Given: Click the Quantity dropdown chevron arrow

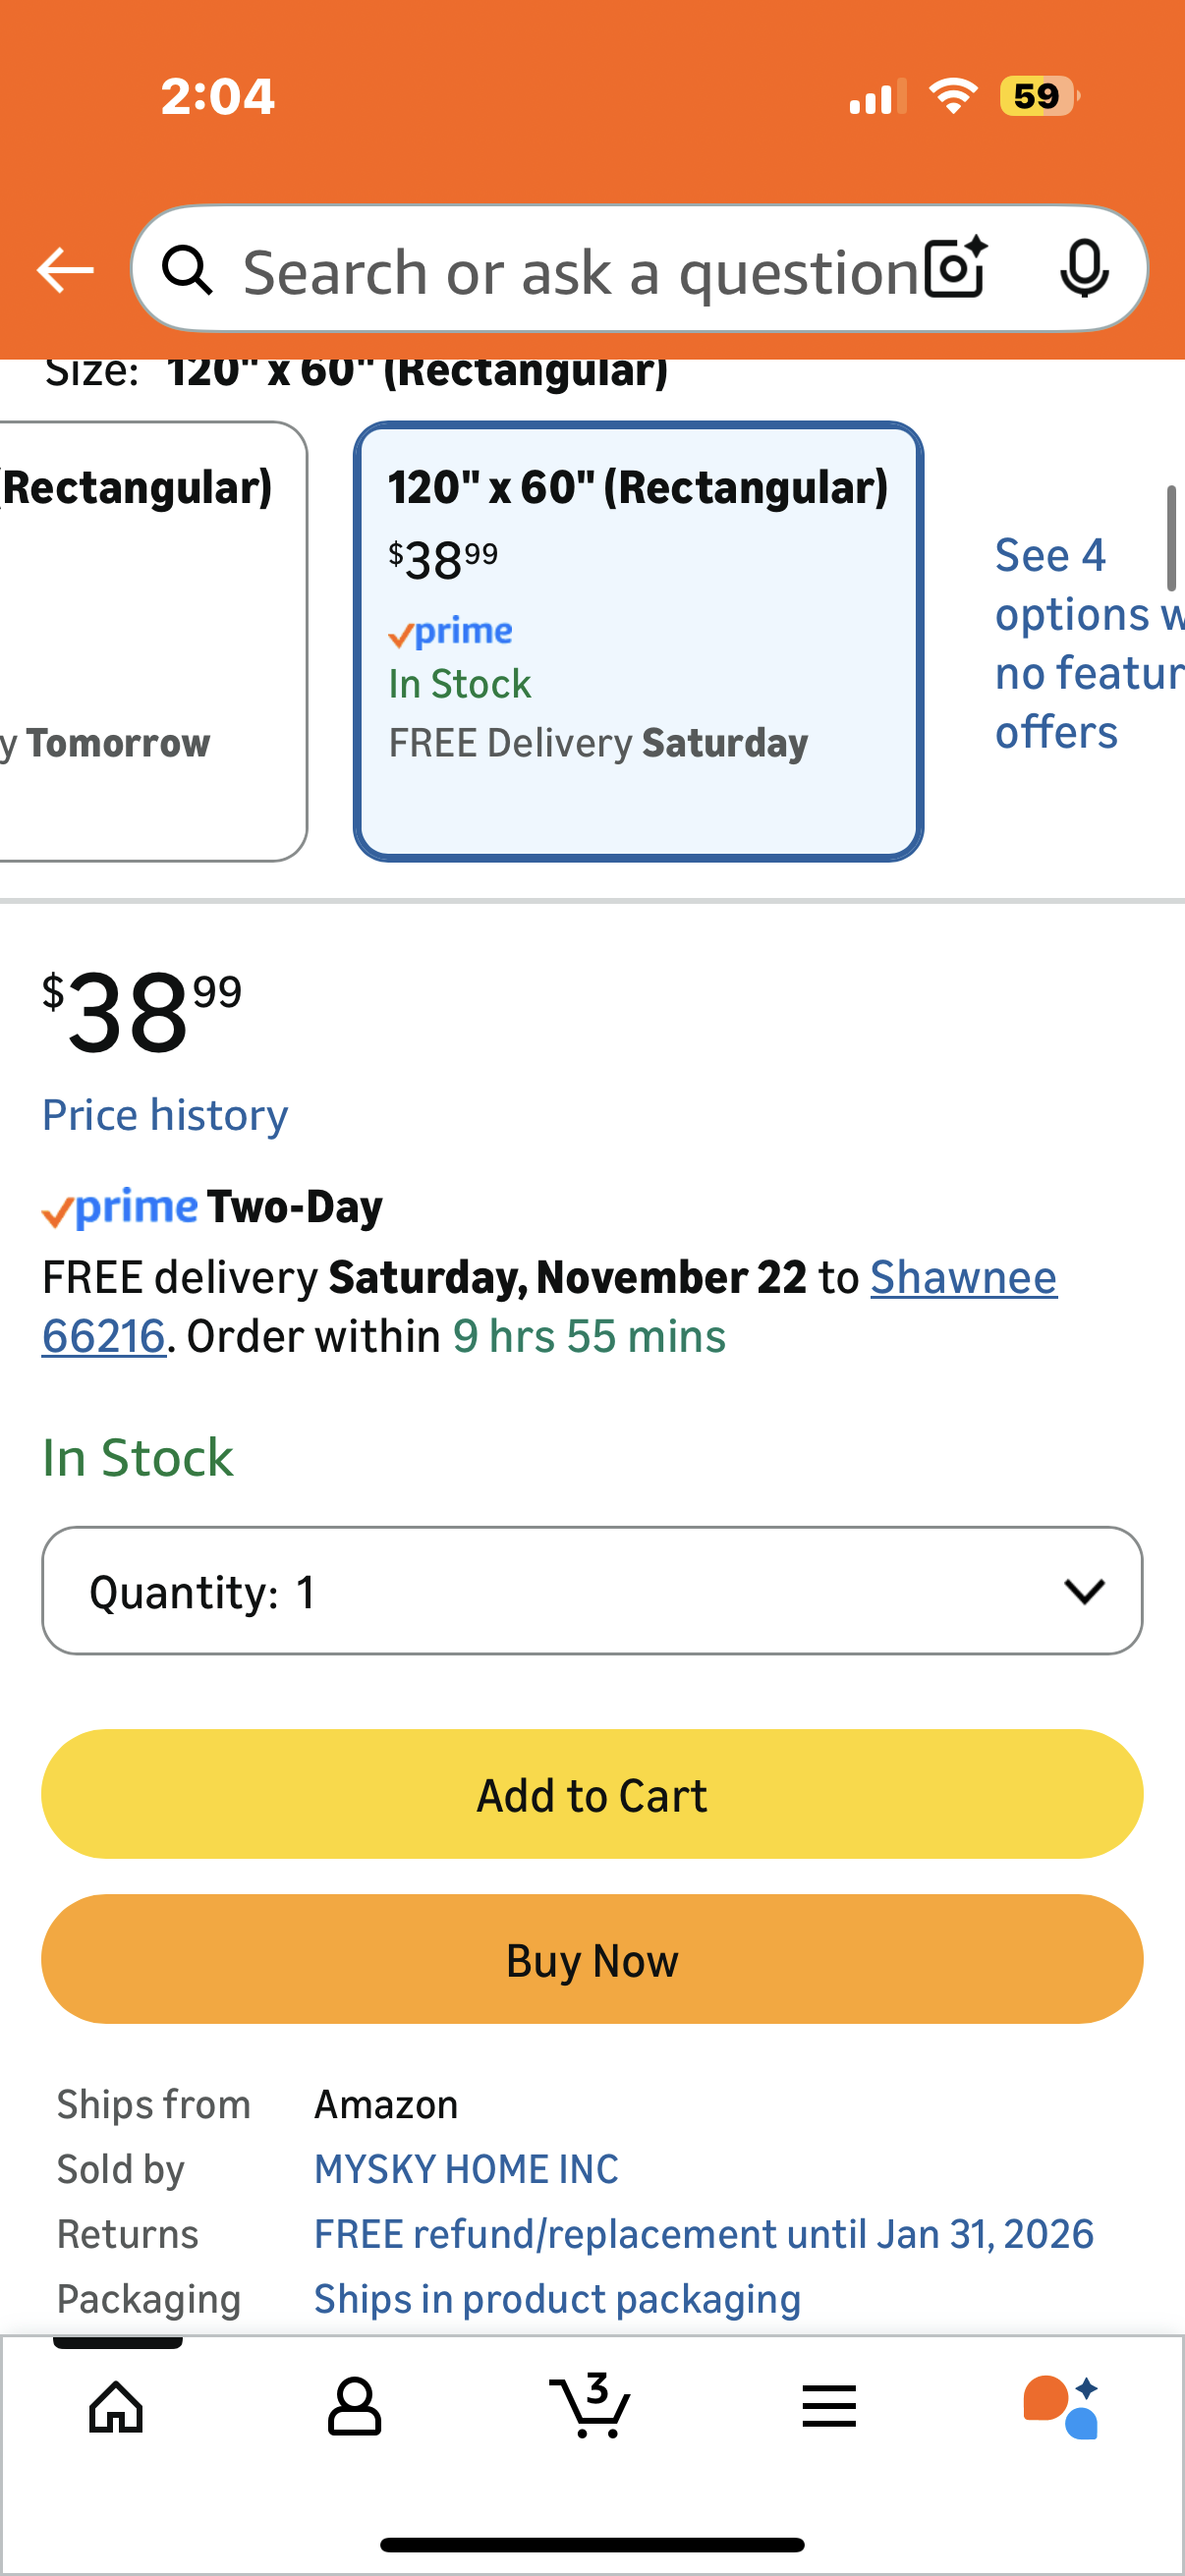Looking at the screenshot, I should pyautogui.click(x=1084, y=1591).
